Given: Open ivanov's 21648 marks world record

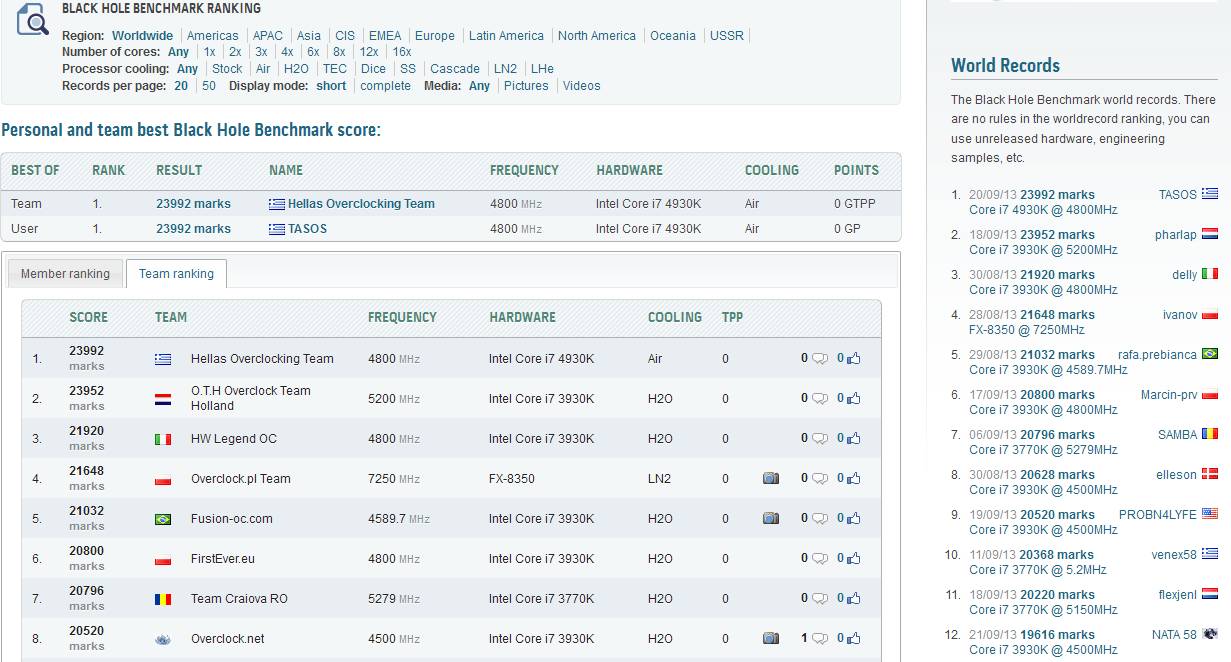Looking at the screenshot, I should (x=1057, y=315).
